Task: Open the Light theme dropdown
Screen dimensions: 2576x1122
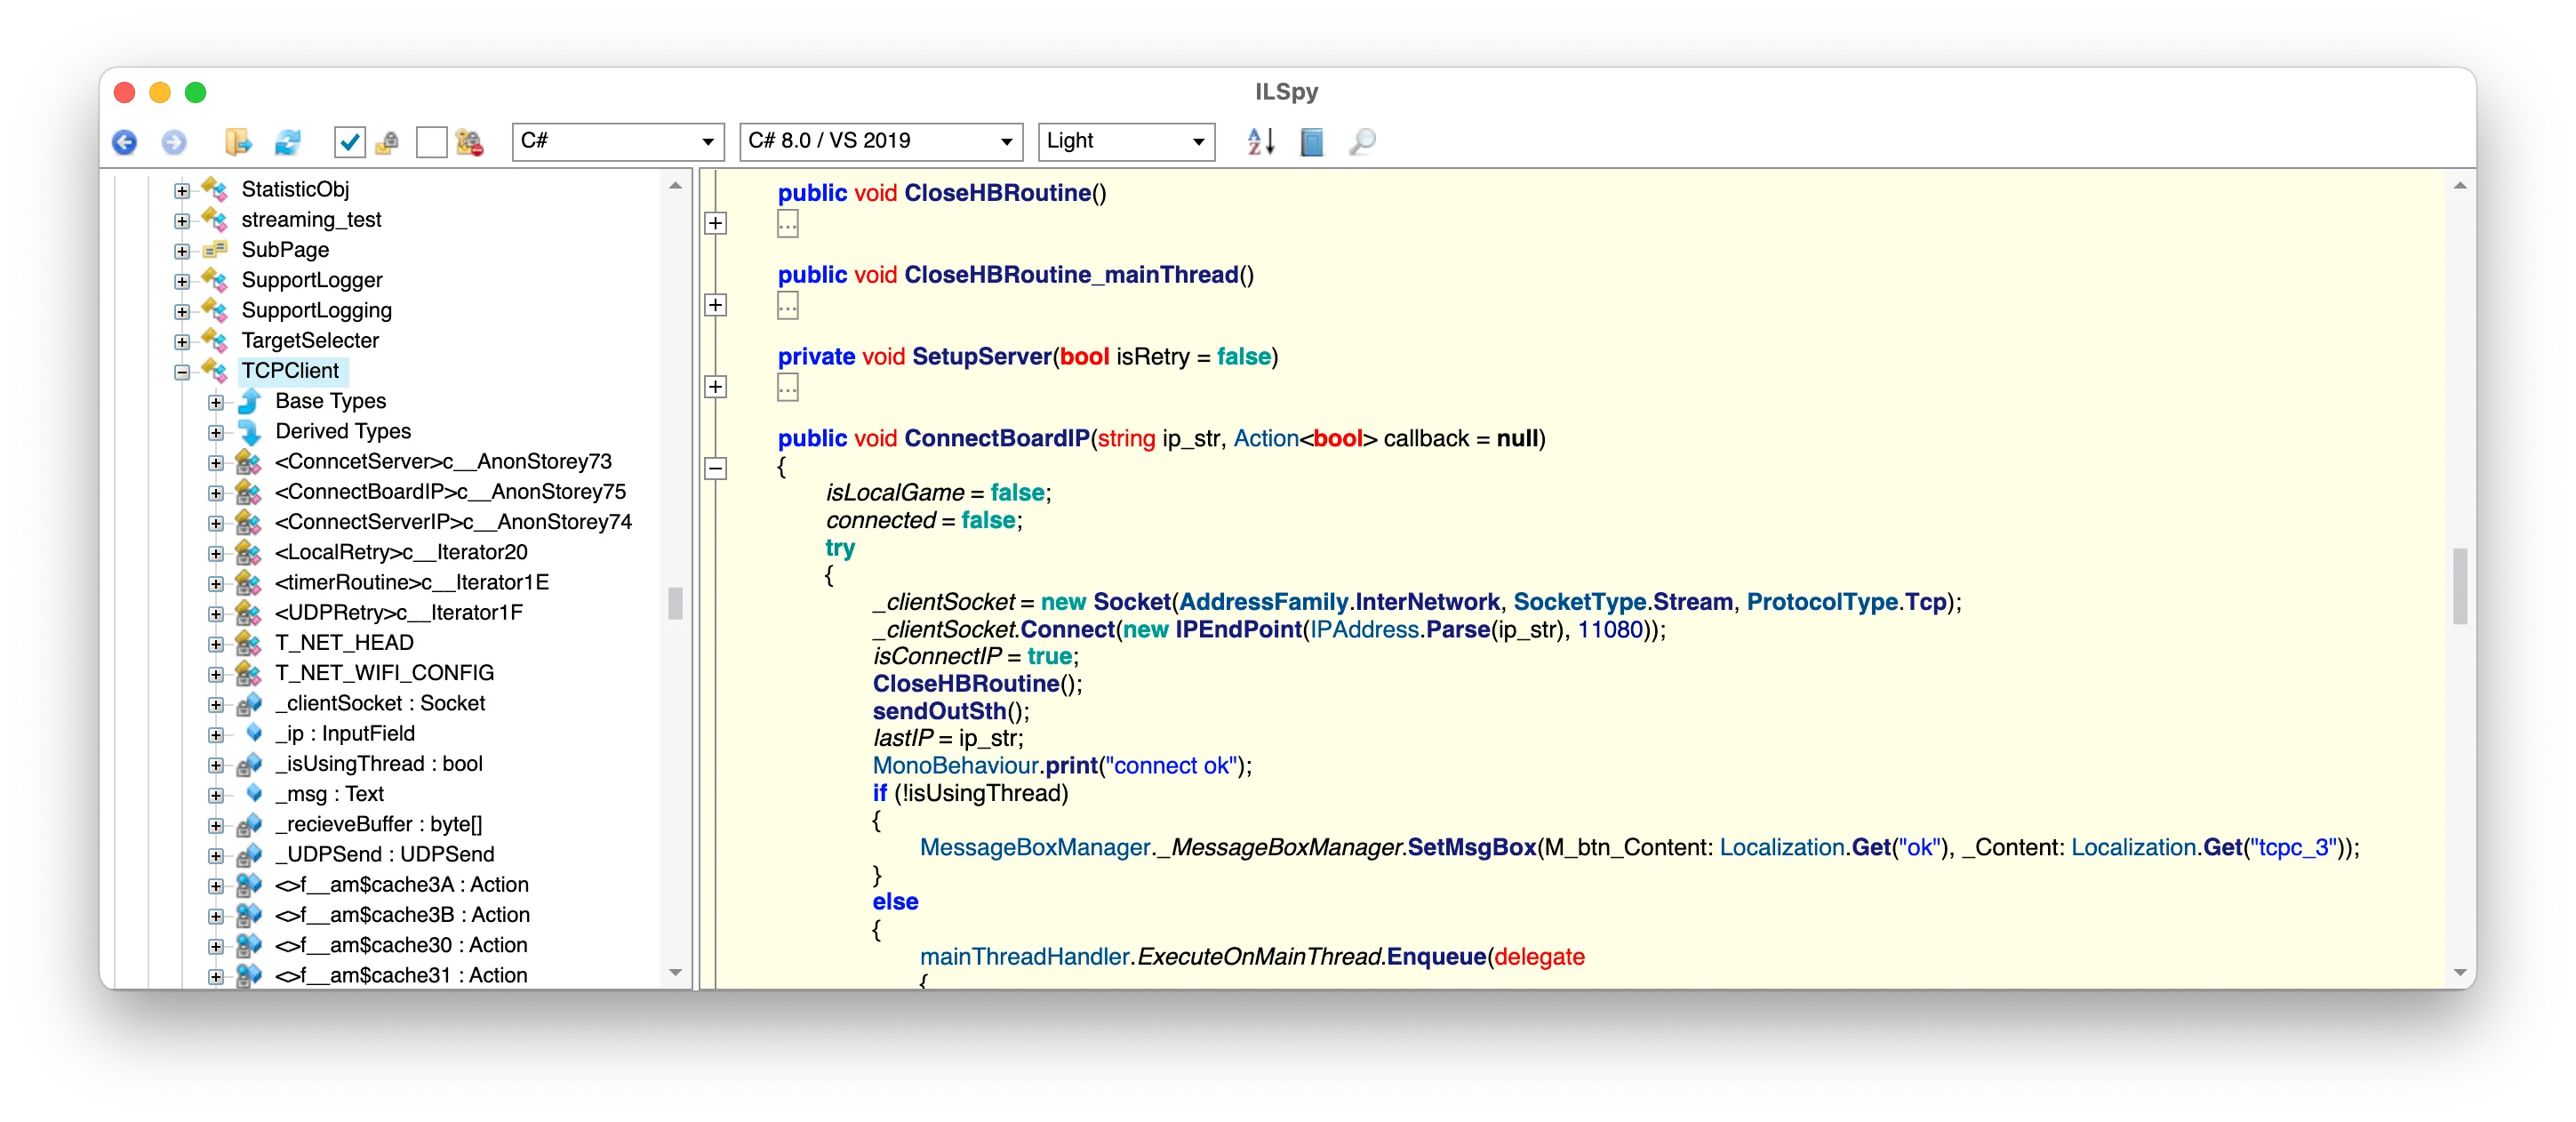Action: (x=1125, y=141)
